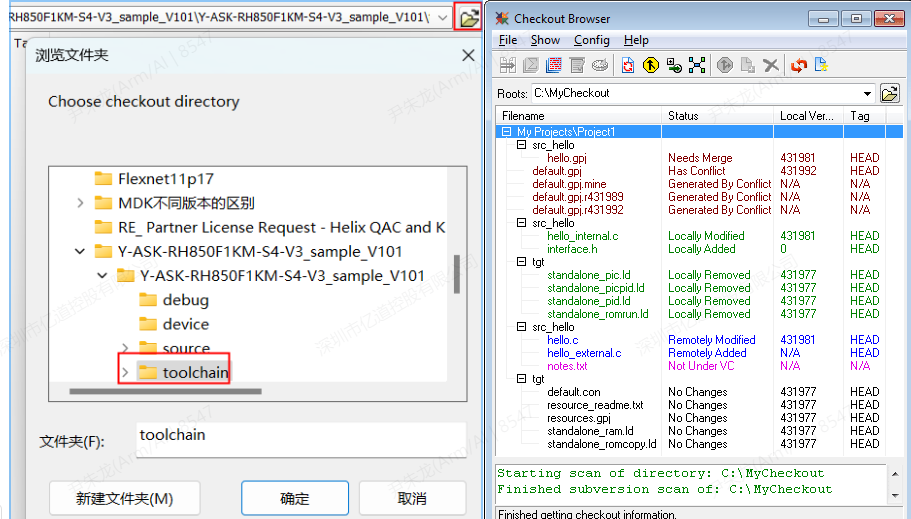The image size is (911, 519).
Task: Click the orange circular refresh arrows icon
Action: point(798,65)
